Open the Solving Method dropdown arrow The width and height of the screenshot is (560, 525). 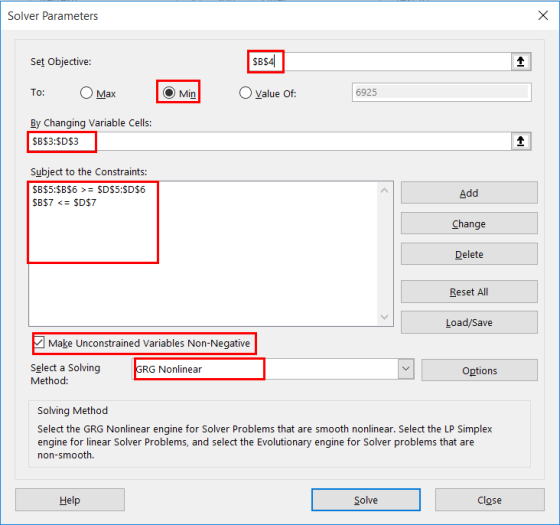[x=406, y=369]
